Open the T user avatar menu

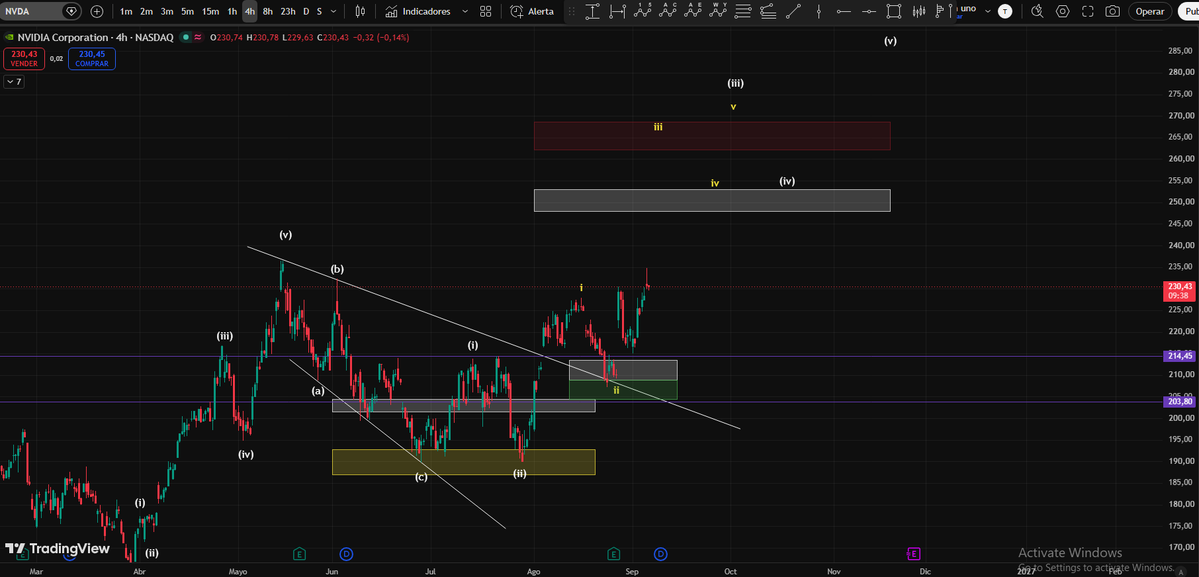[1005, 11]
